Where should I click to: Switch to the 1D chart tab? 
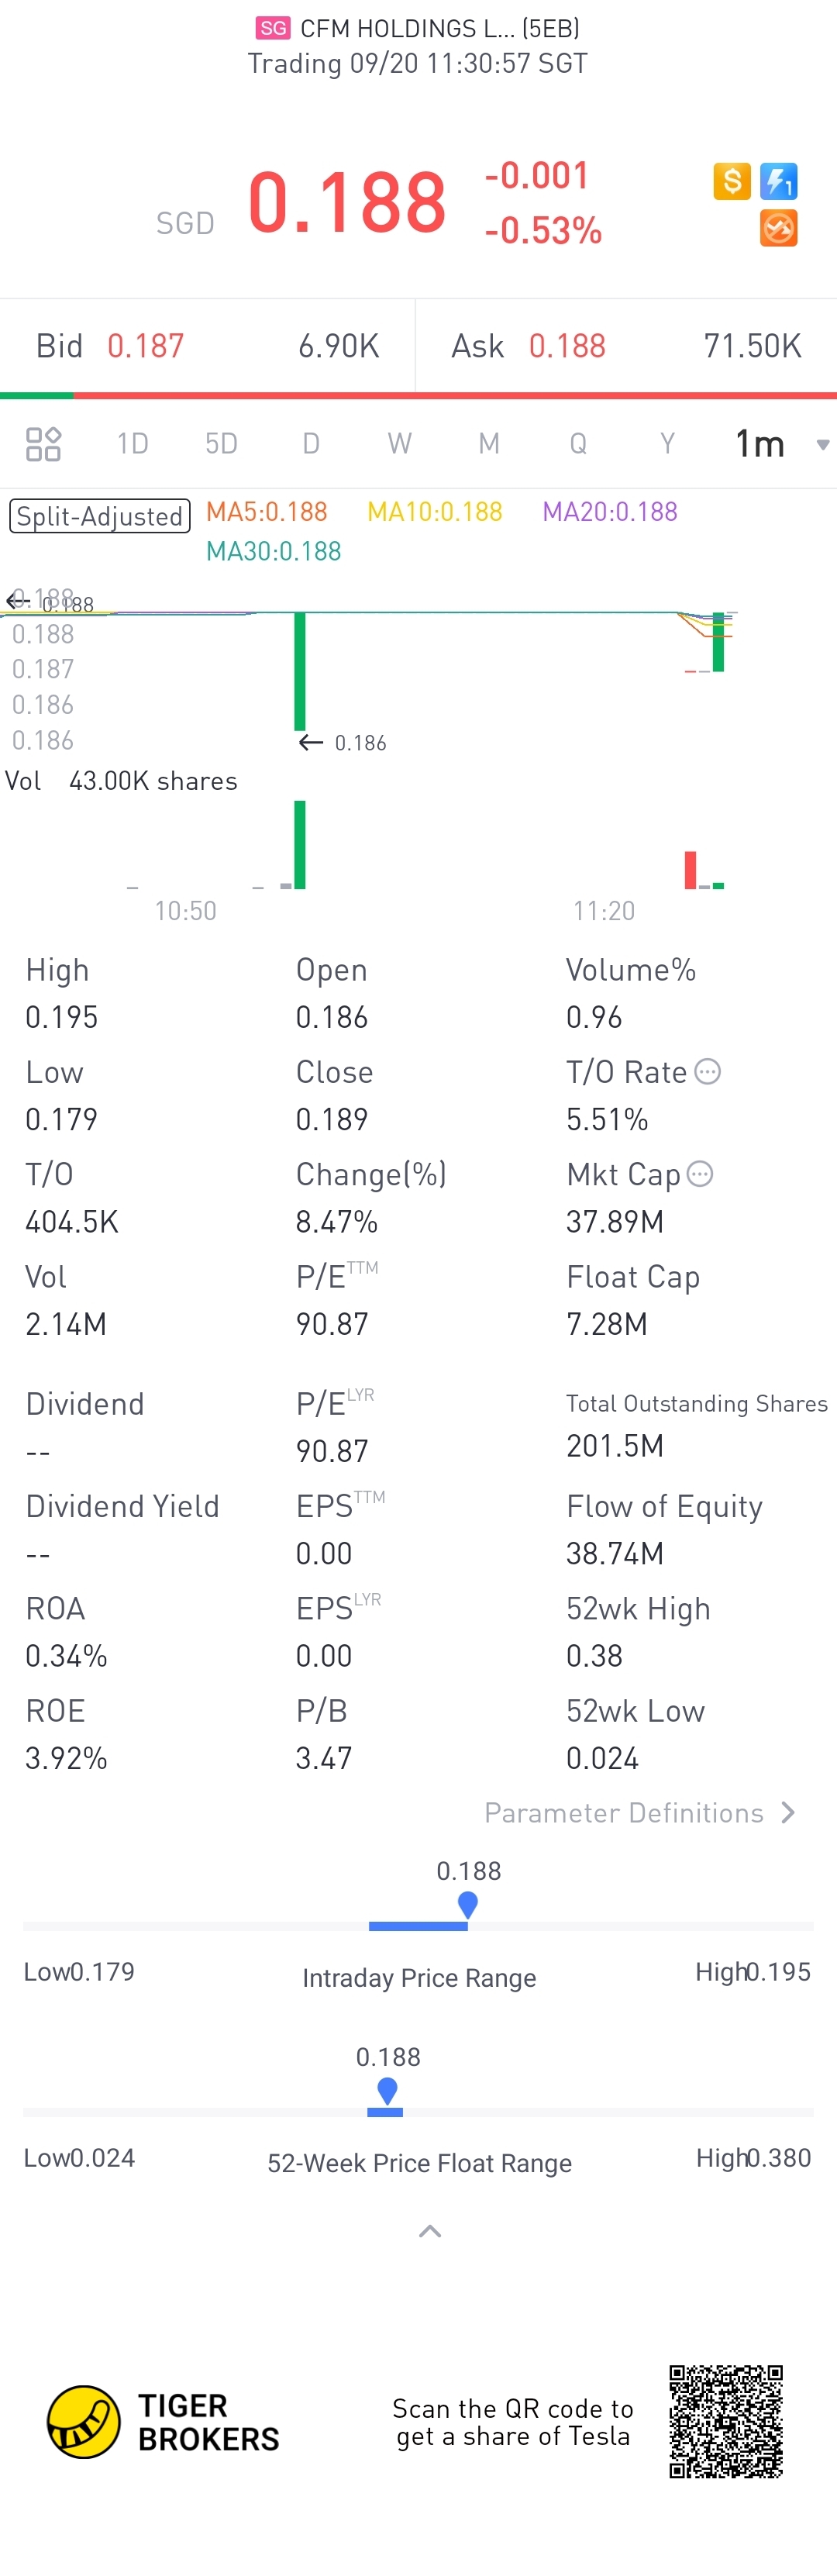(132, 443)
